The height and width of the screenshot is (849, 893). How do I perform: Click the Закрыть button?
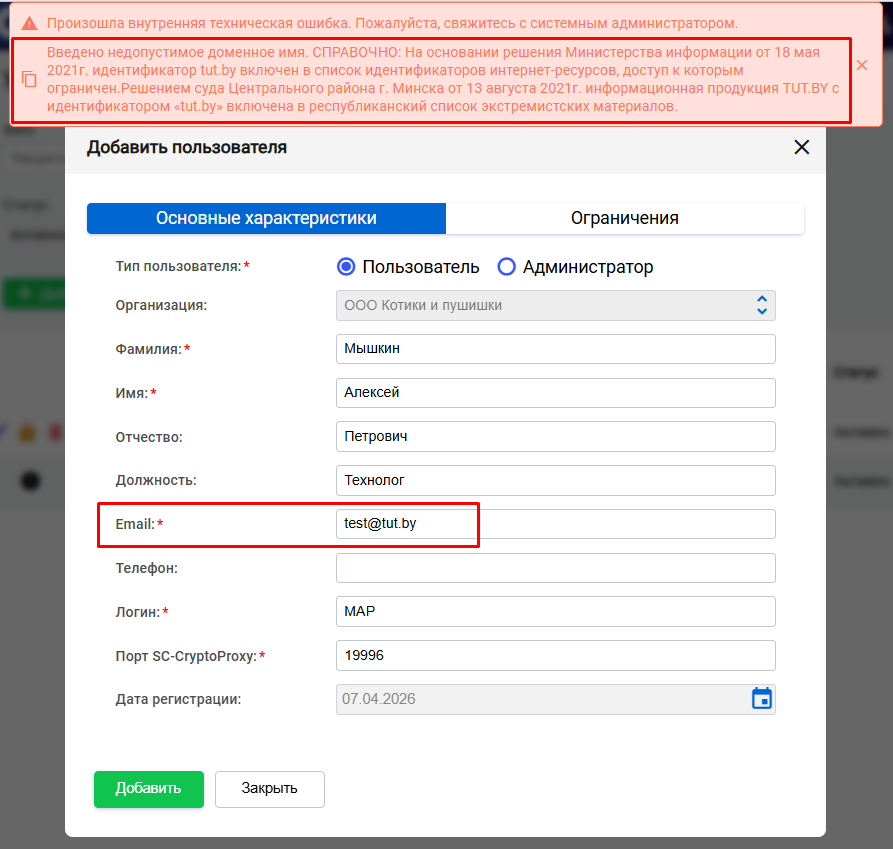click(x=269, y=788)
